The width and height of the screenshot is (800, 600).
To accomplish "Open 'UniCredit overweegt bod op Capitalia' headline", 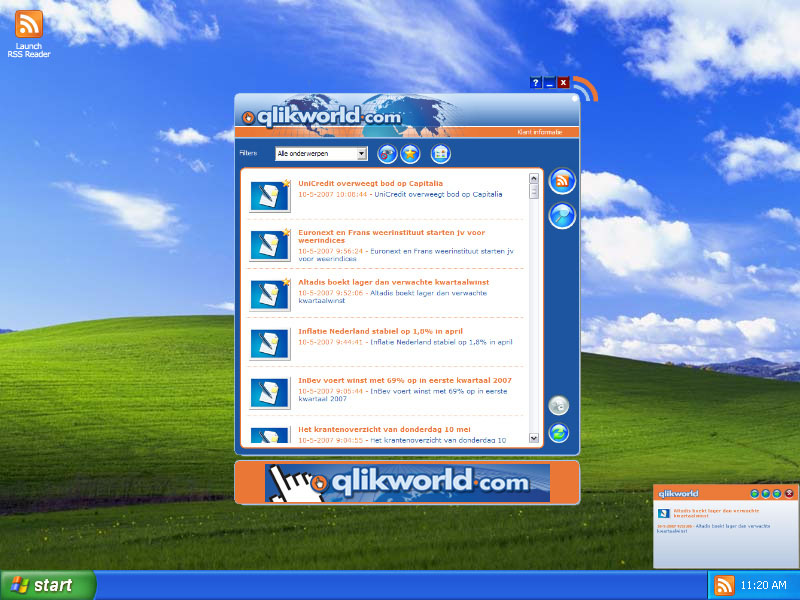I will coord(370,184).
